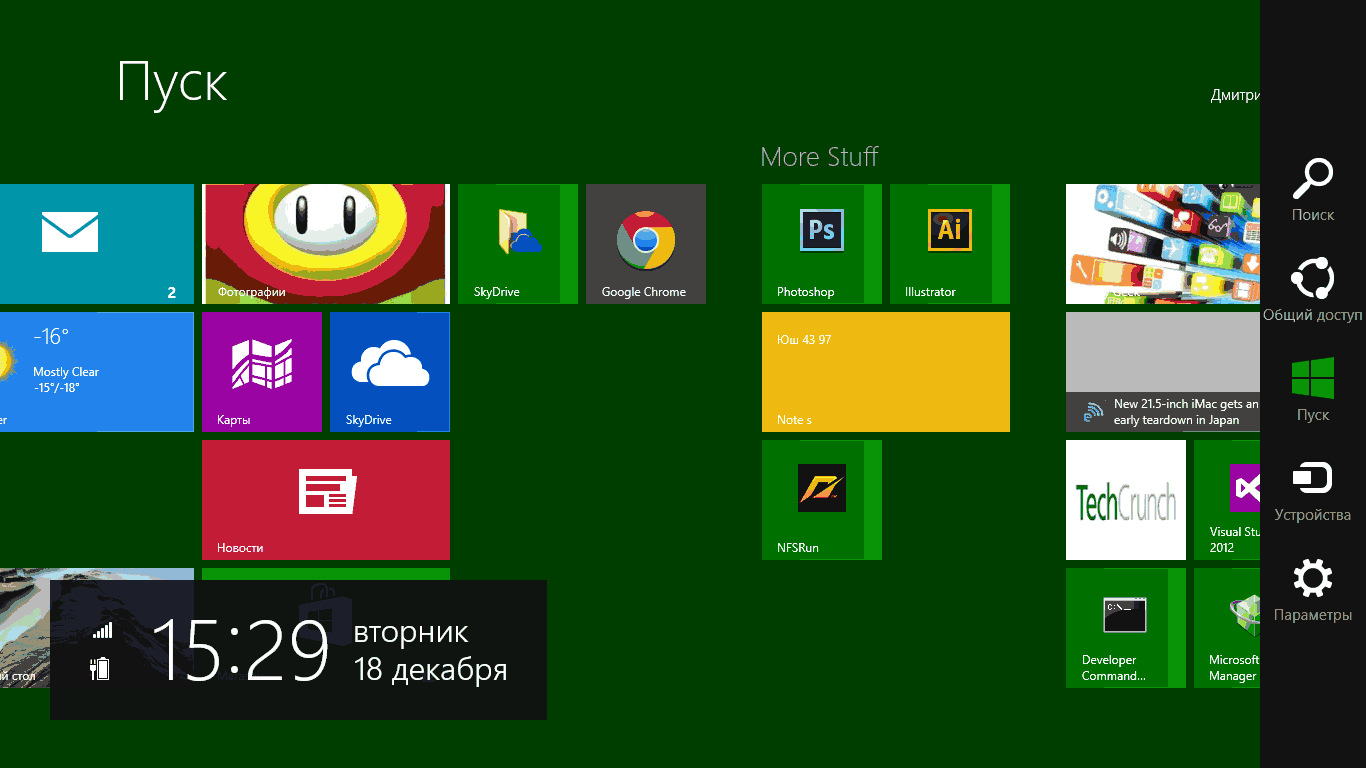Click the 15:29 clock display
The width and height of the screenshot is (1366, 768).
point(241,650)
